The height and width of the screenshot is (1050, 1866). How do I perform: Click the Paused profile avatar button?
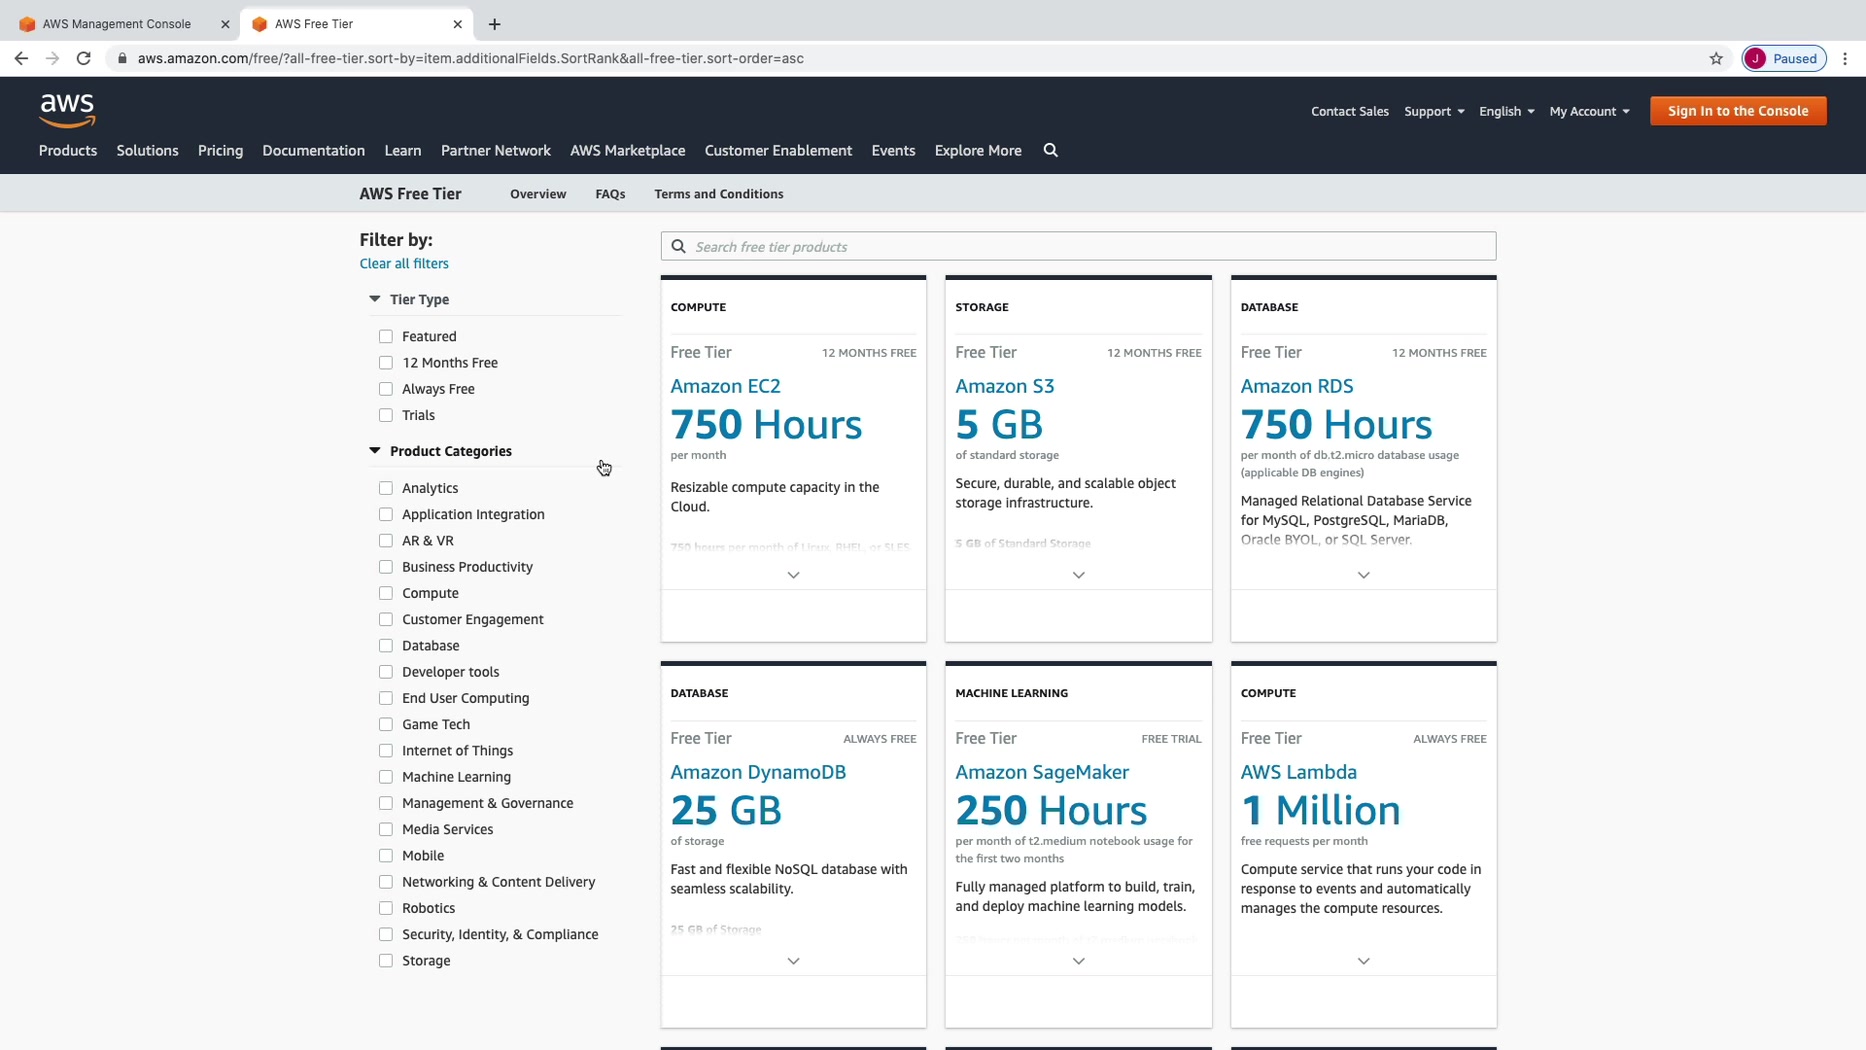[1784, 58]
